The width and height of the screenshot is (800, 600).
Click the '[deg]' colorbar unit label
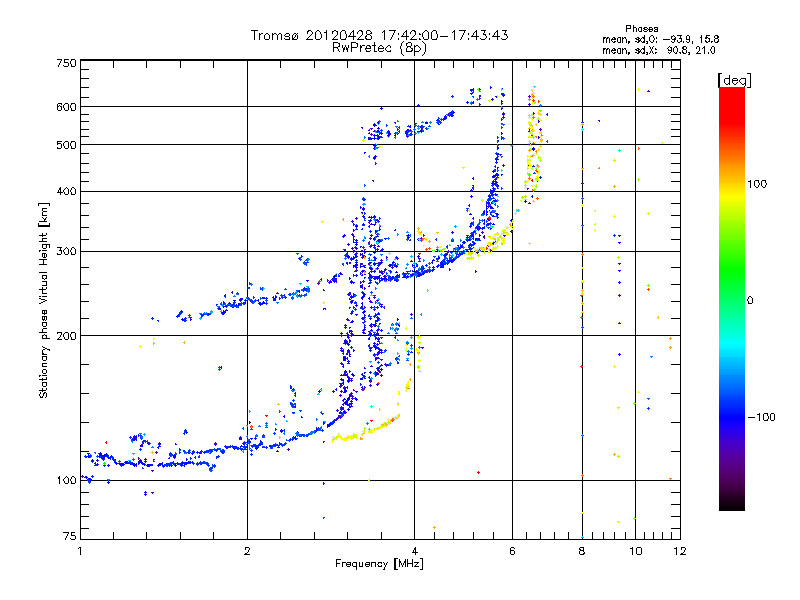tap(735, 79)
